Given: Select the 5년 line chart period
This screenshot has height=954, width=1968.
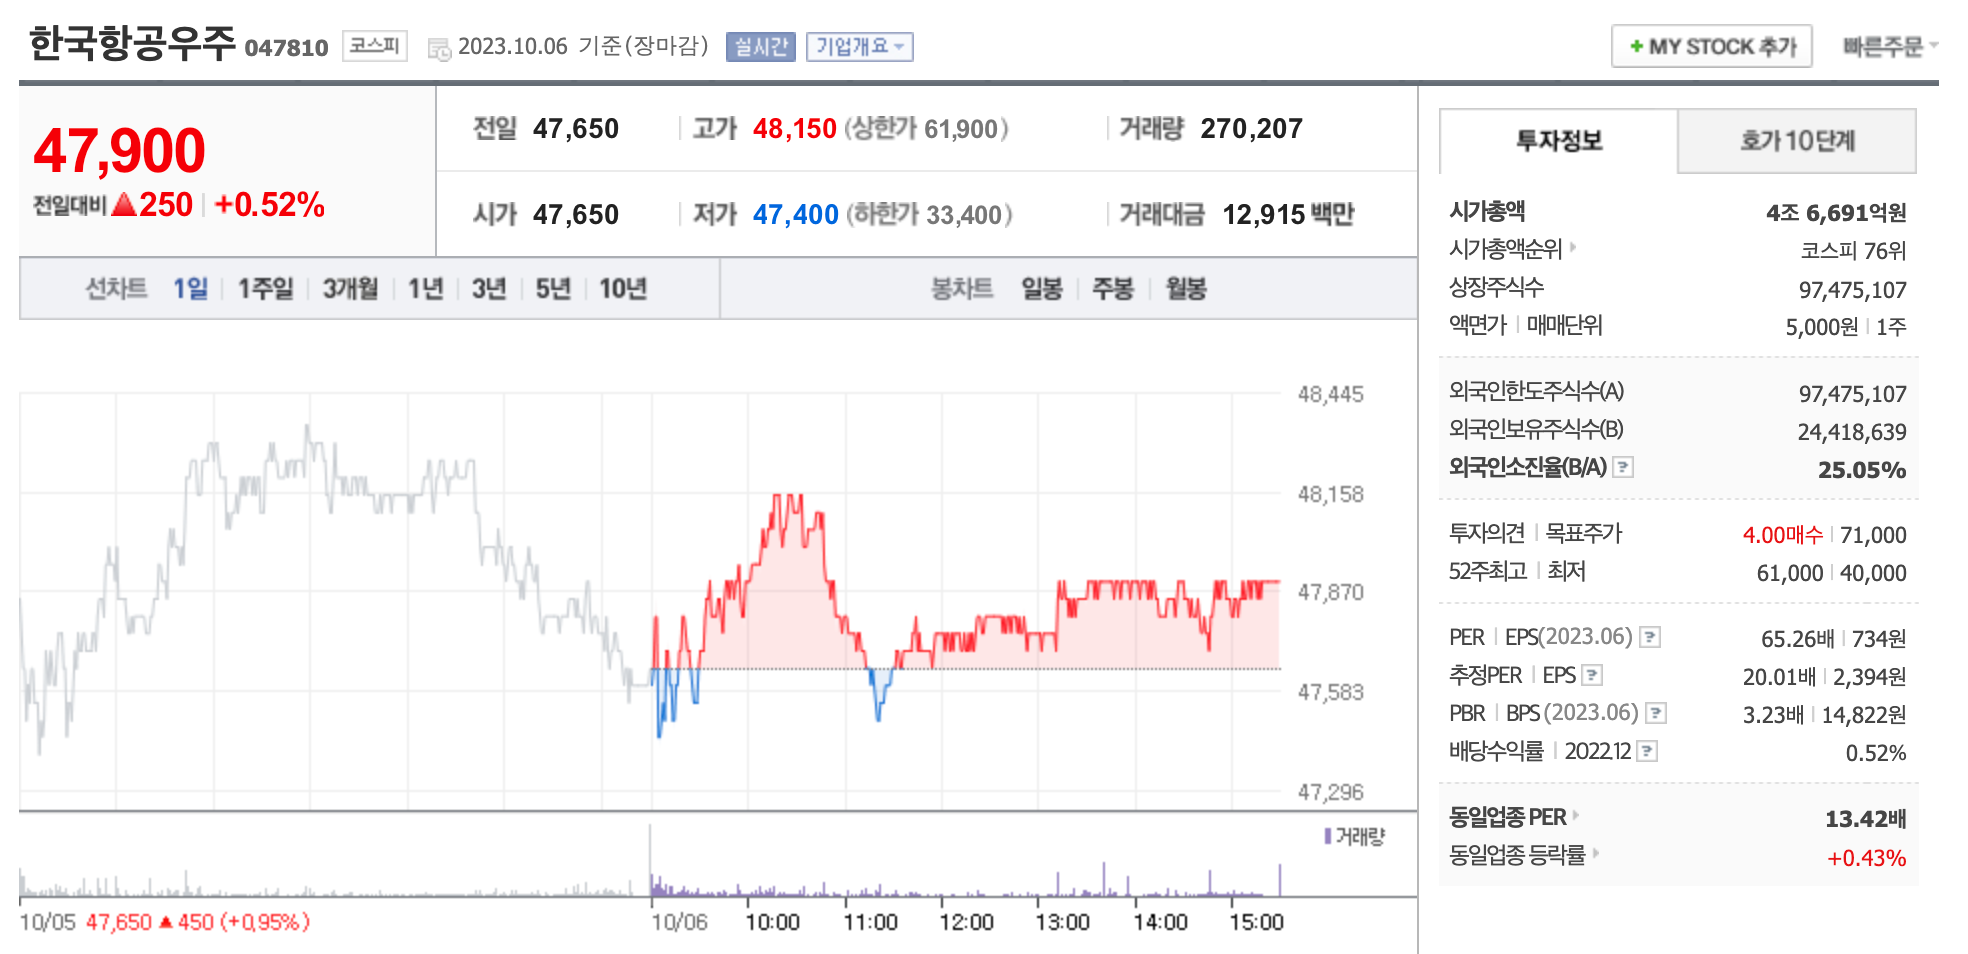Looking at the screenshot, I should [x=553, y=289].
